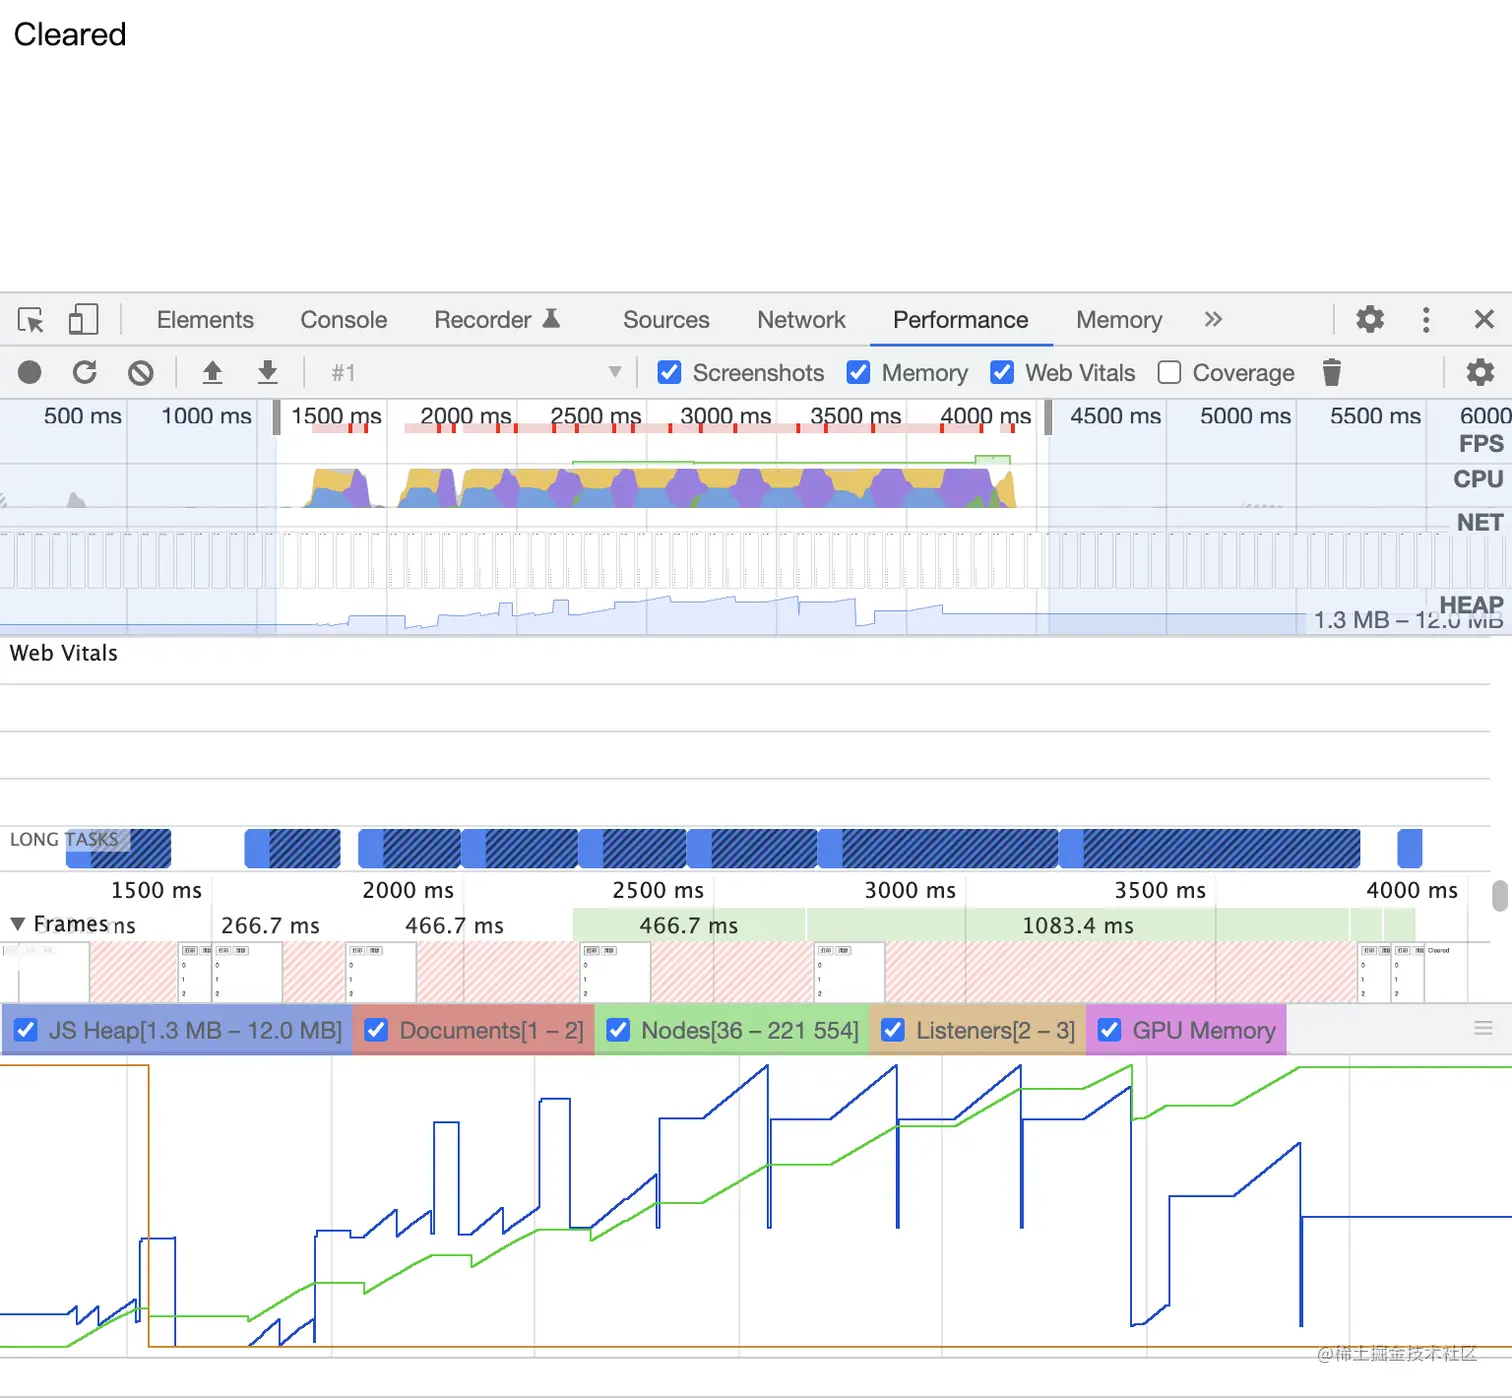Viewport: 1512px width, 1398px height.
Task: Click the GPU Memory purple legend
Action: pyautogui.click(x=1186, y=1030)
